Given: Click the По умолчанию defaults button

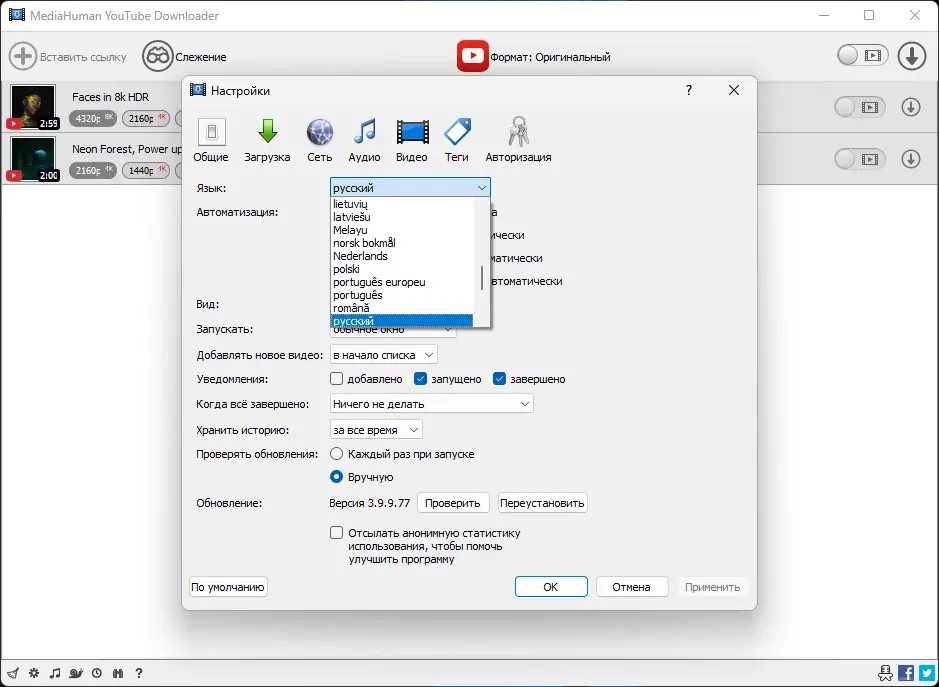Looking at the screenshot, I should (x=228, y=587).
